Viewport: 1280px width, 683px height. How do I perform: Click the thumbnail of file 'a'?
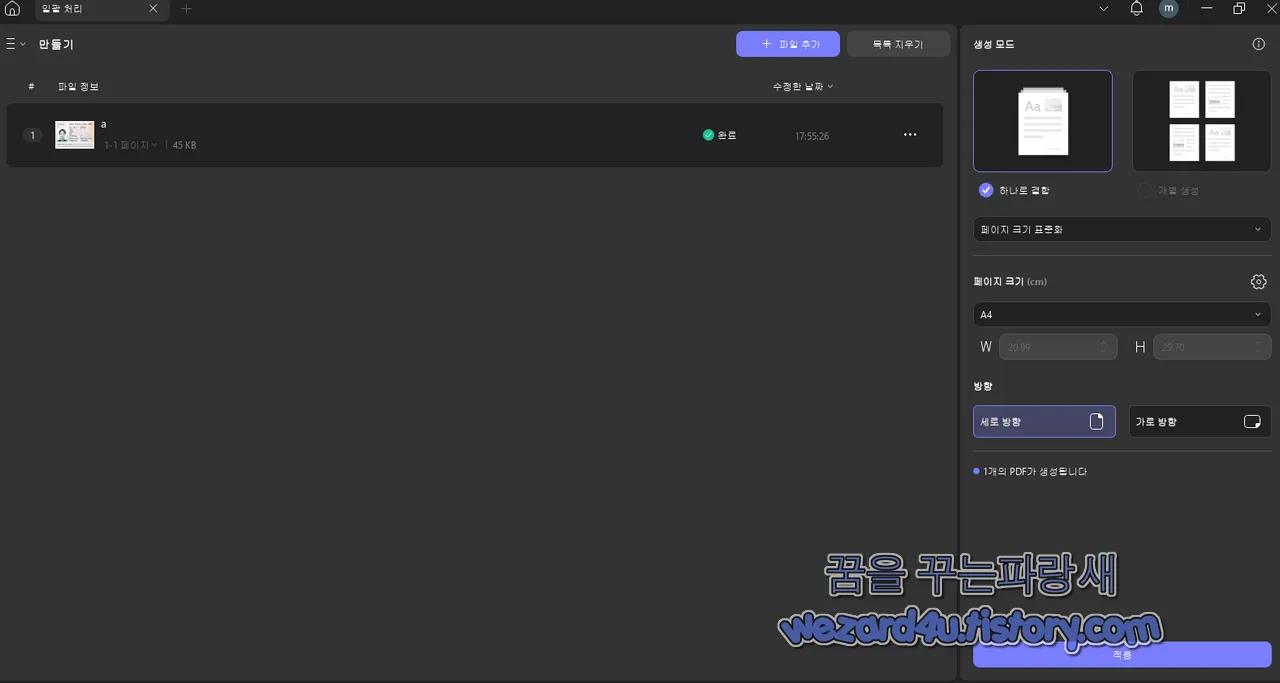point(74,135)
